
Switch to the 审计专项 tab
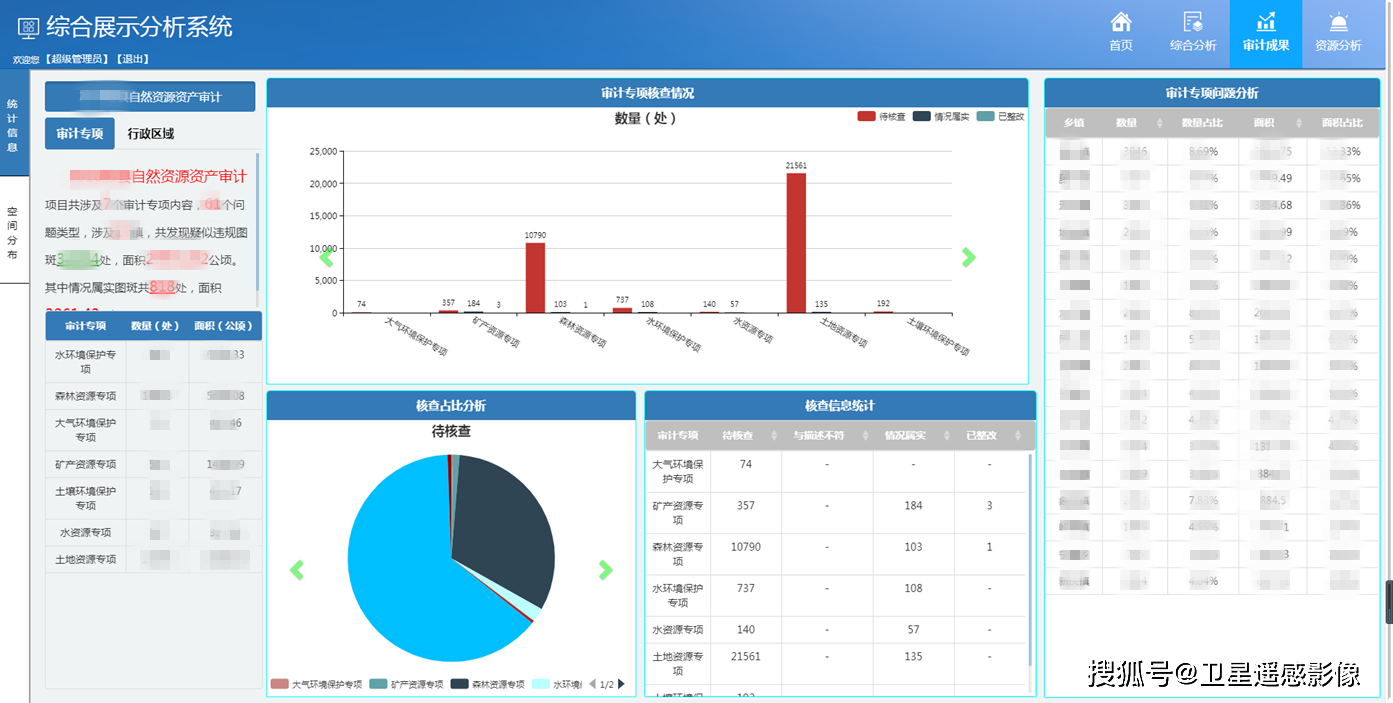(80, 133)
